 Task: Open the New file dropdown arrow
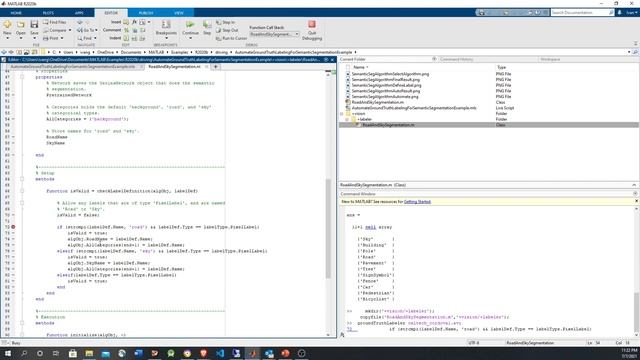point(7,38)
